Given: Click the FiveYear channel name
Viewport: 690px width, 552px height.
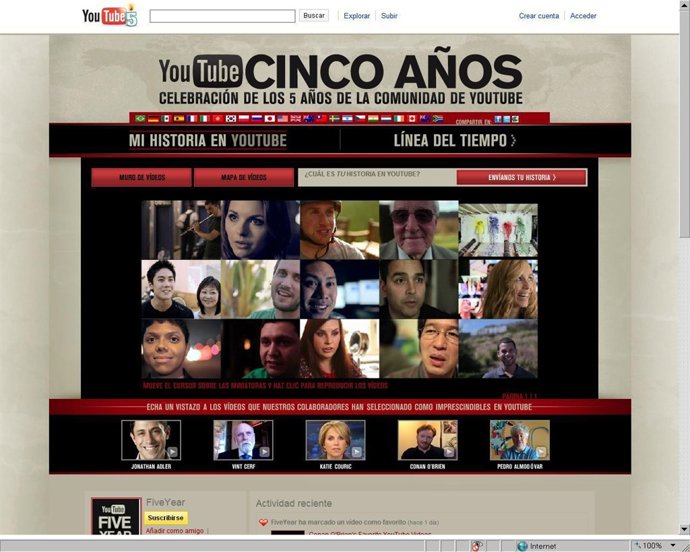Looking at the screenshot, I should [x=165, y=502].
